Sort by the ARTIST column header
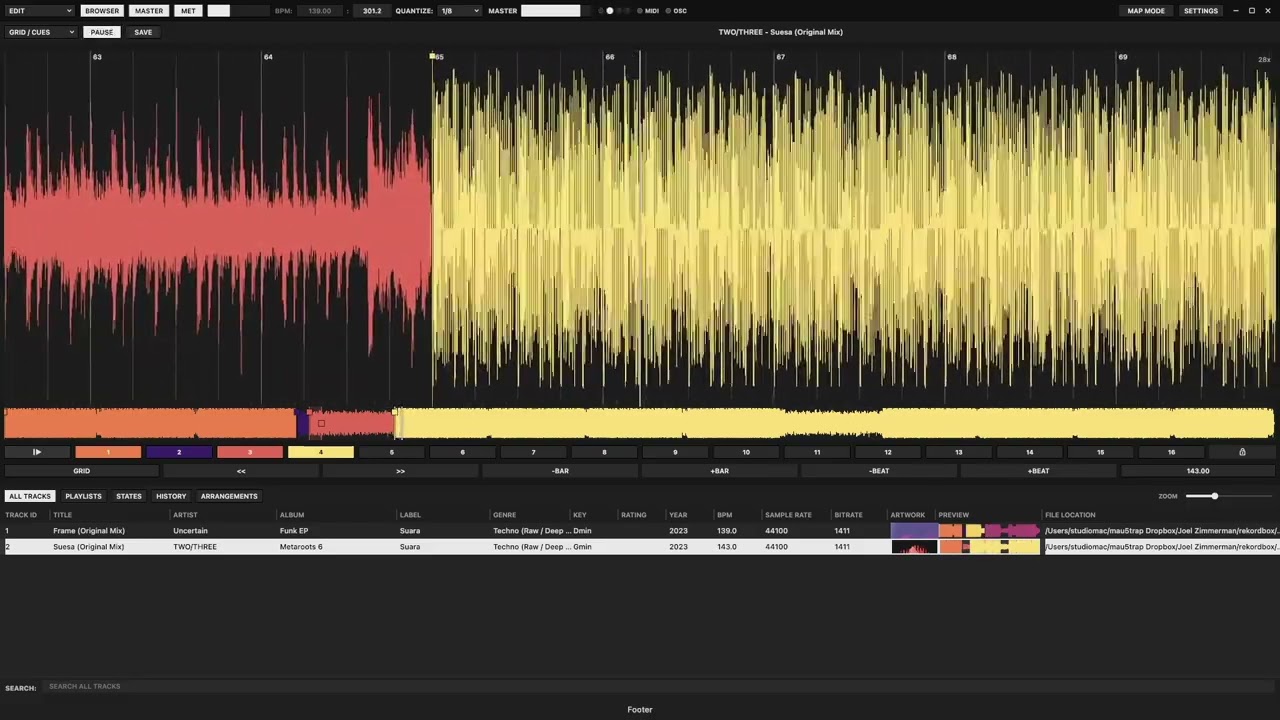 tap(185, 515)
